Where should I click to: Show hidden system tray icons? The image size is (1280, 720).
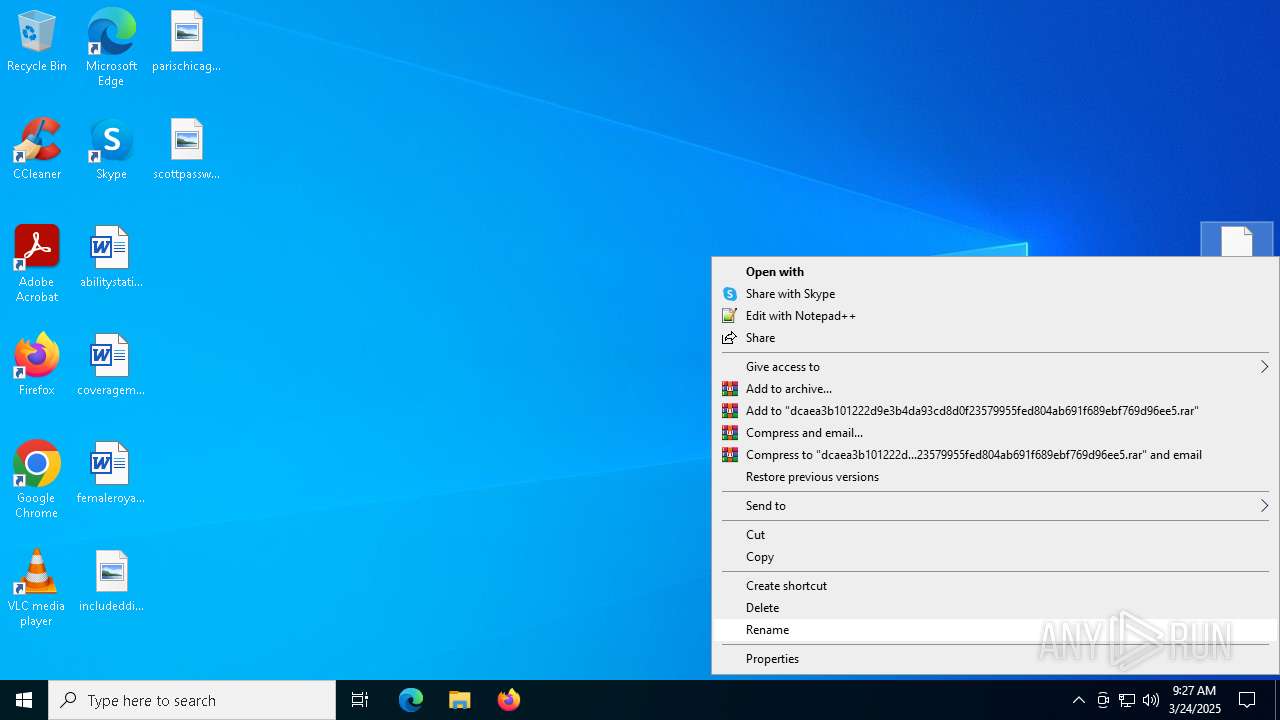[x=1078, y=700]
